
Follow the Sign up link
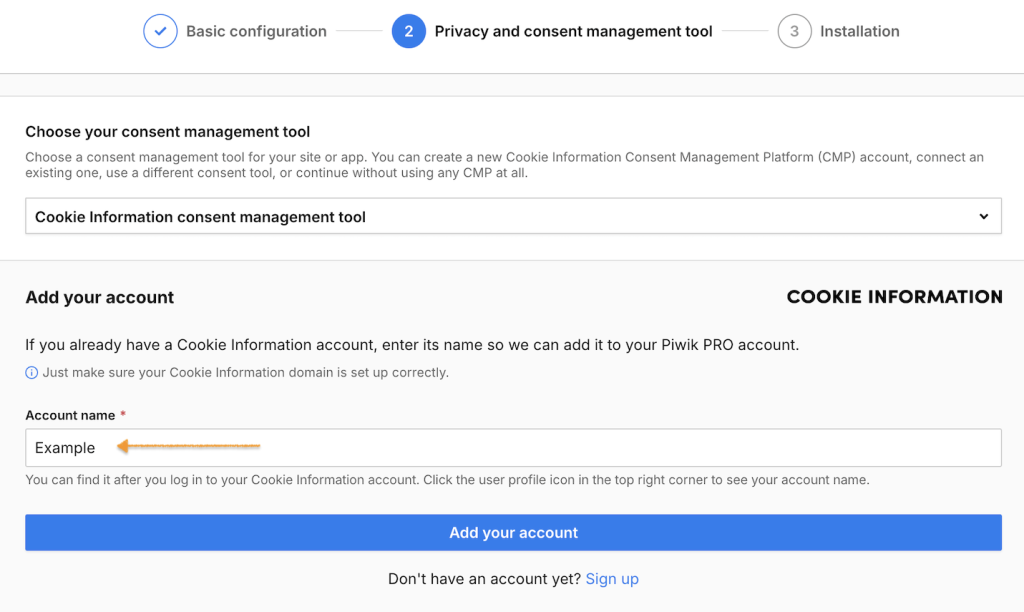(612, 579)
